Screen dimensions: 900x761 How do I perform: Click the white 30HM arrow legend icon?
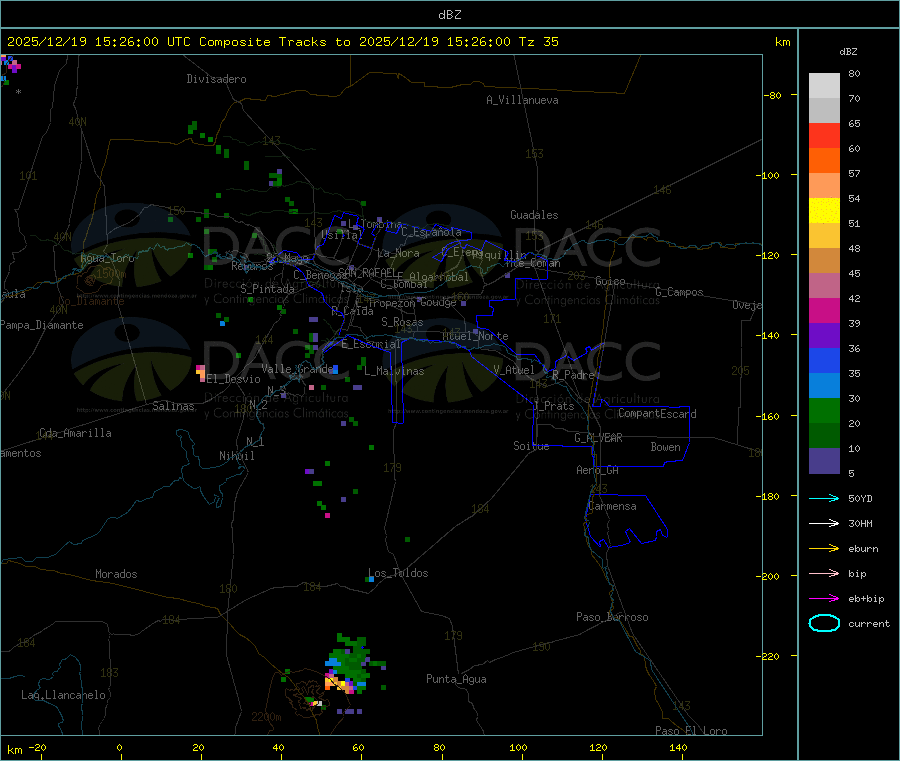(x=824, y=523)
